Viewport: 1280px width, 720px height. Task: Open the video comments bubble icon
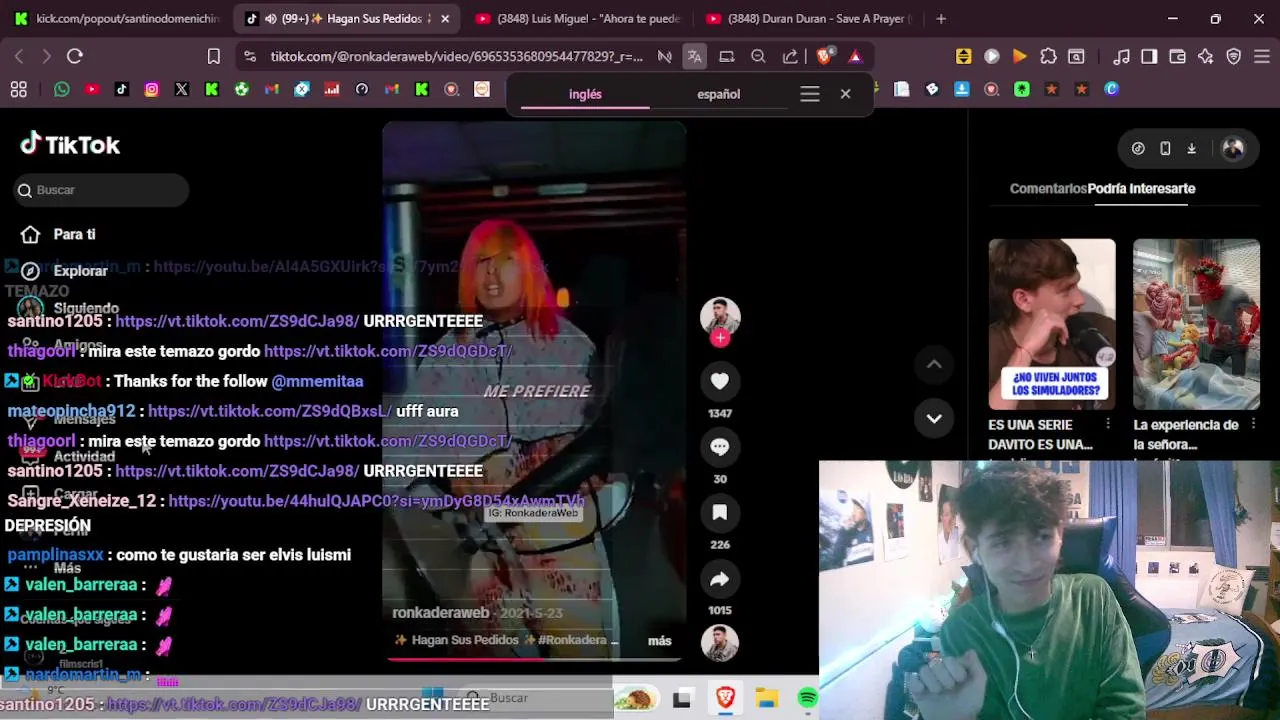tap(719, 447)
